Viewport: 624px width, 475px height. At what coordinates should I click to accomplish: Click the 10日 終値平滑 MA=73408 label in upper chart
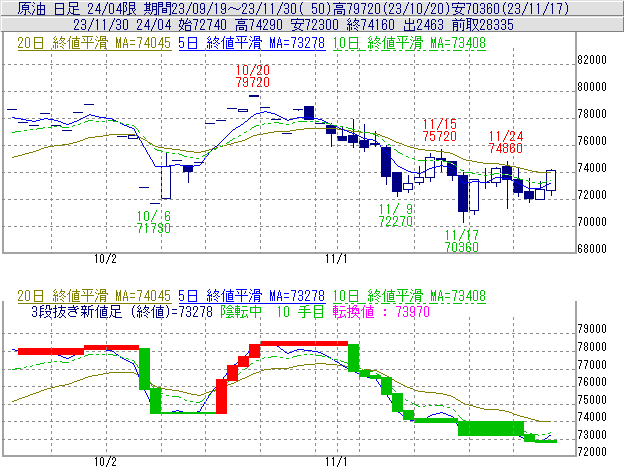(409, 43)
